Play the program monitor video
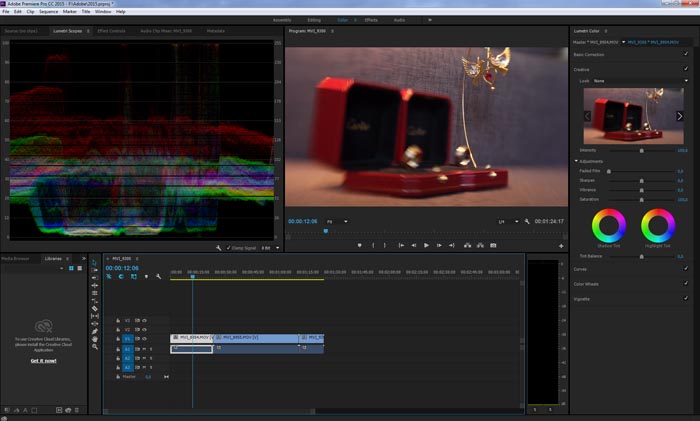The width and height of the screenshot is (700, 421). (426, 245)
